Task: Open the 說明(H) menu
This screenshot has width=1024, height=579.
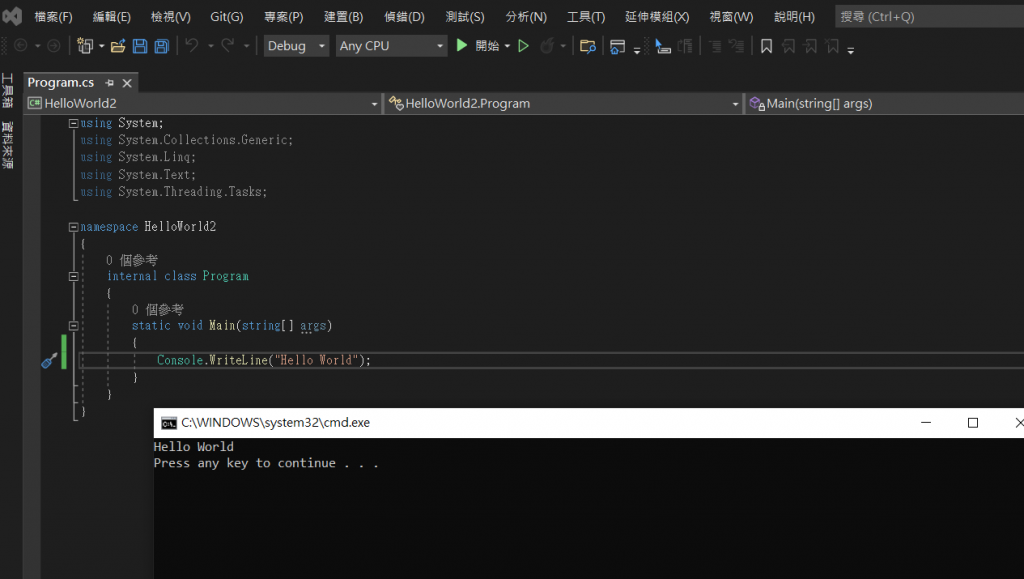Action: (794, 17)
